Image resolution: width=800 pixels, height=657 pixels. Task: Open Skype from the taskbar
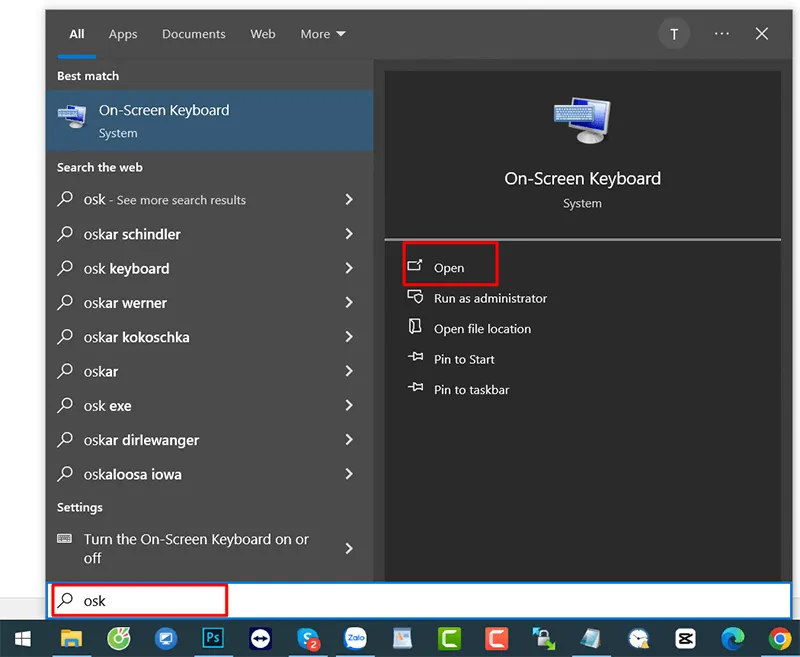pyautogui.click(x=308, y=638)
